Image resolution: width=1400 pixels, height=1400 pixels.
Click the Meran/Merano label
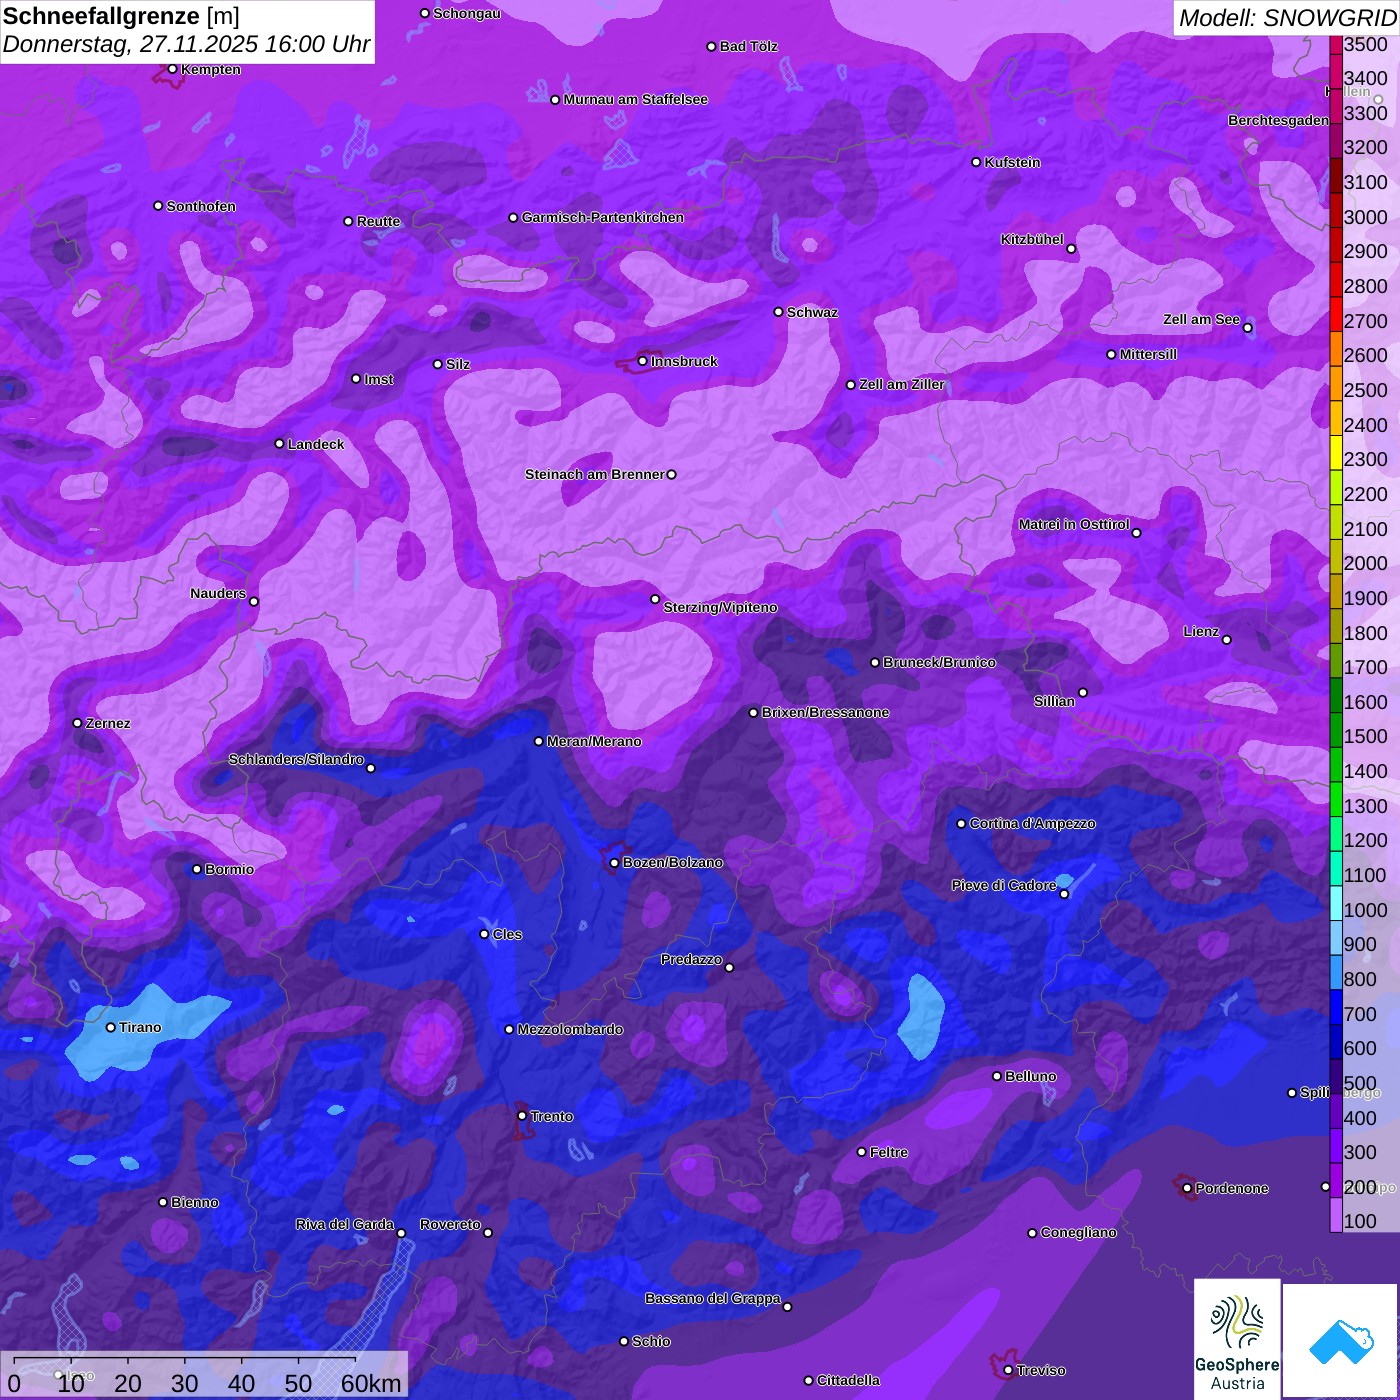click(594, 741)
